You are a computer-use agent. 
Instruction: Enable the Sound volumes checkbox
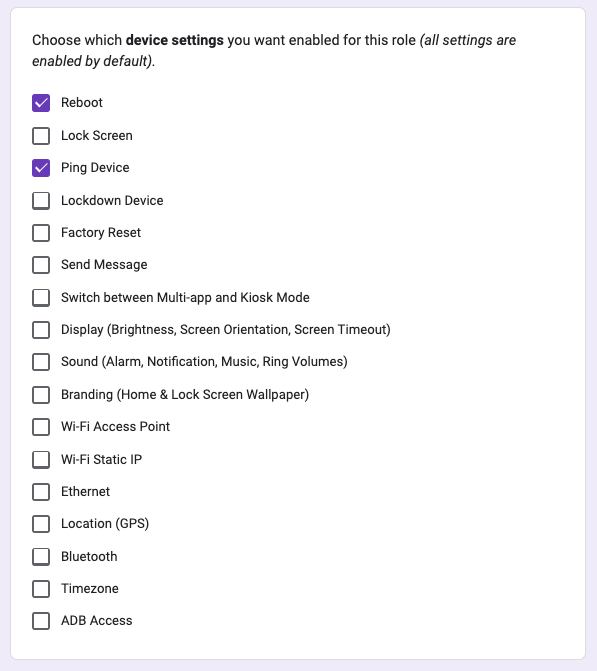click(x=41, y=362)
